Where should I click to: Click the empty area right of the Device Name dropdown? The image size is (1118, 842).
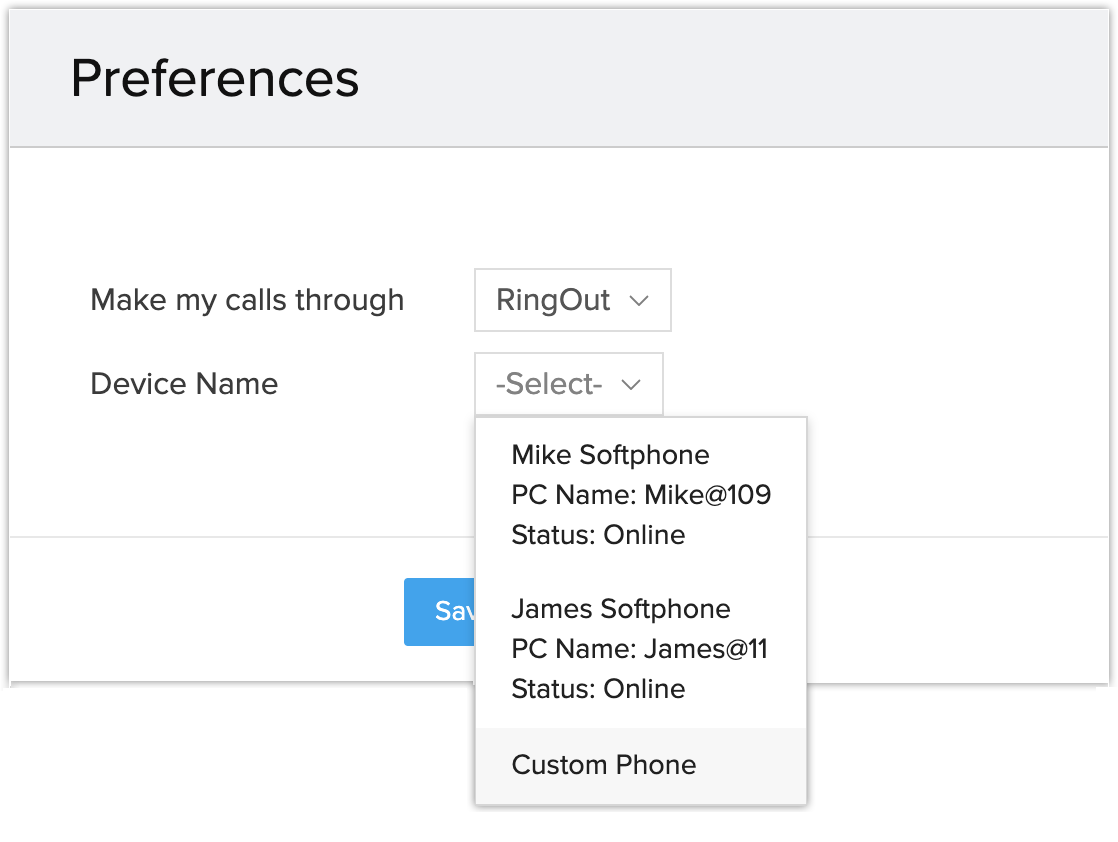(880, 384)
